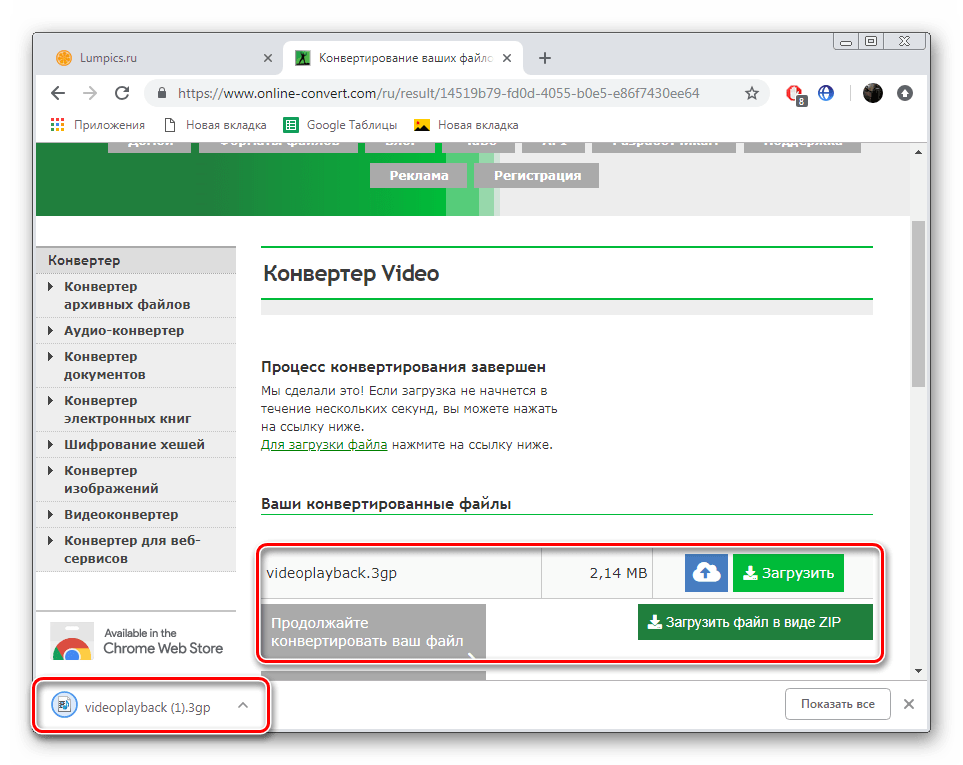This screenshot has width=963, height=765.
Task: Click the Реклама menu button
Action: pos(418,176)
